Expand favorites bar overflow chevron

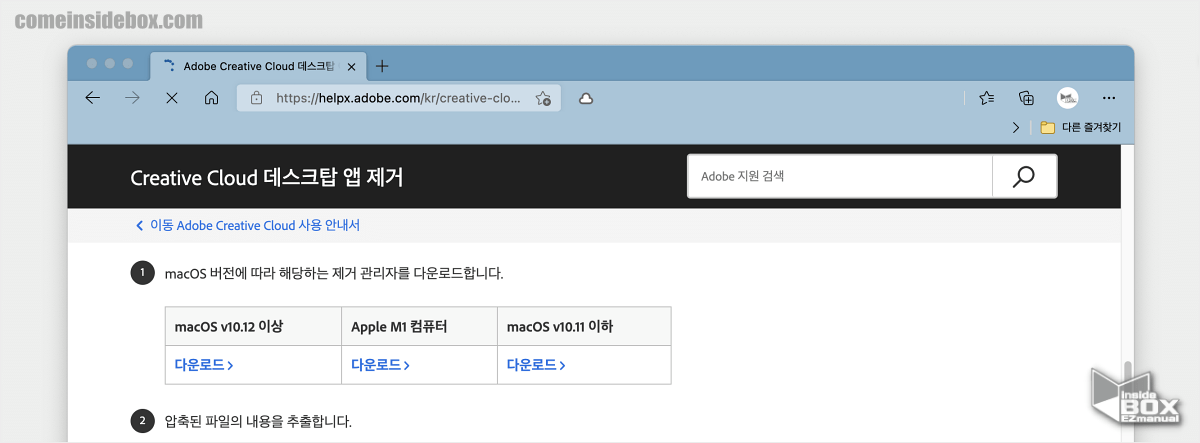click(1017, 127)
